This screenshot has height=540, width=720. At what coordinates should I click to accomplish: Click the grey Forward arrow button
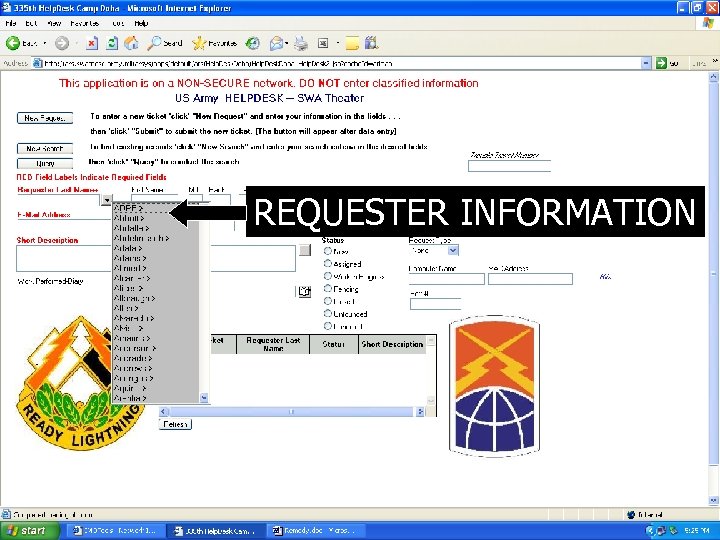[62, 44]
